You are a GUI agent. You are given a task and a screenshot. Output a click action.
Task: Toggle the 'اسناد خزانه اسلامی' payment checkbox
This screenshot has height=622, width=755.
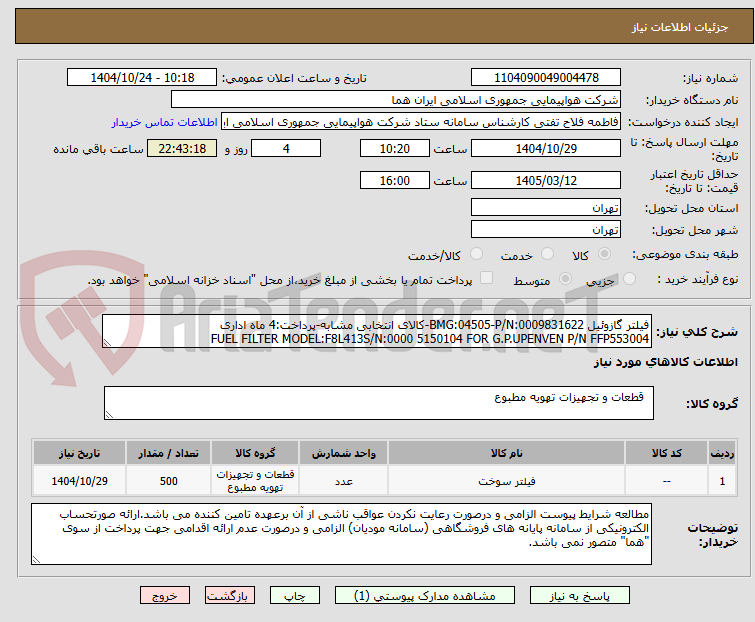pos(487,278)
